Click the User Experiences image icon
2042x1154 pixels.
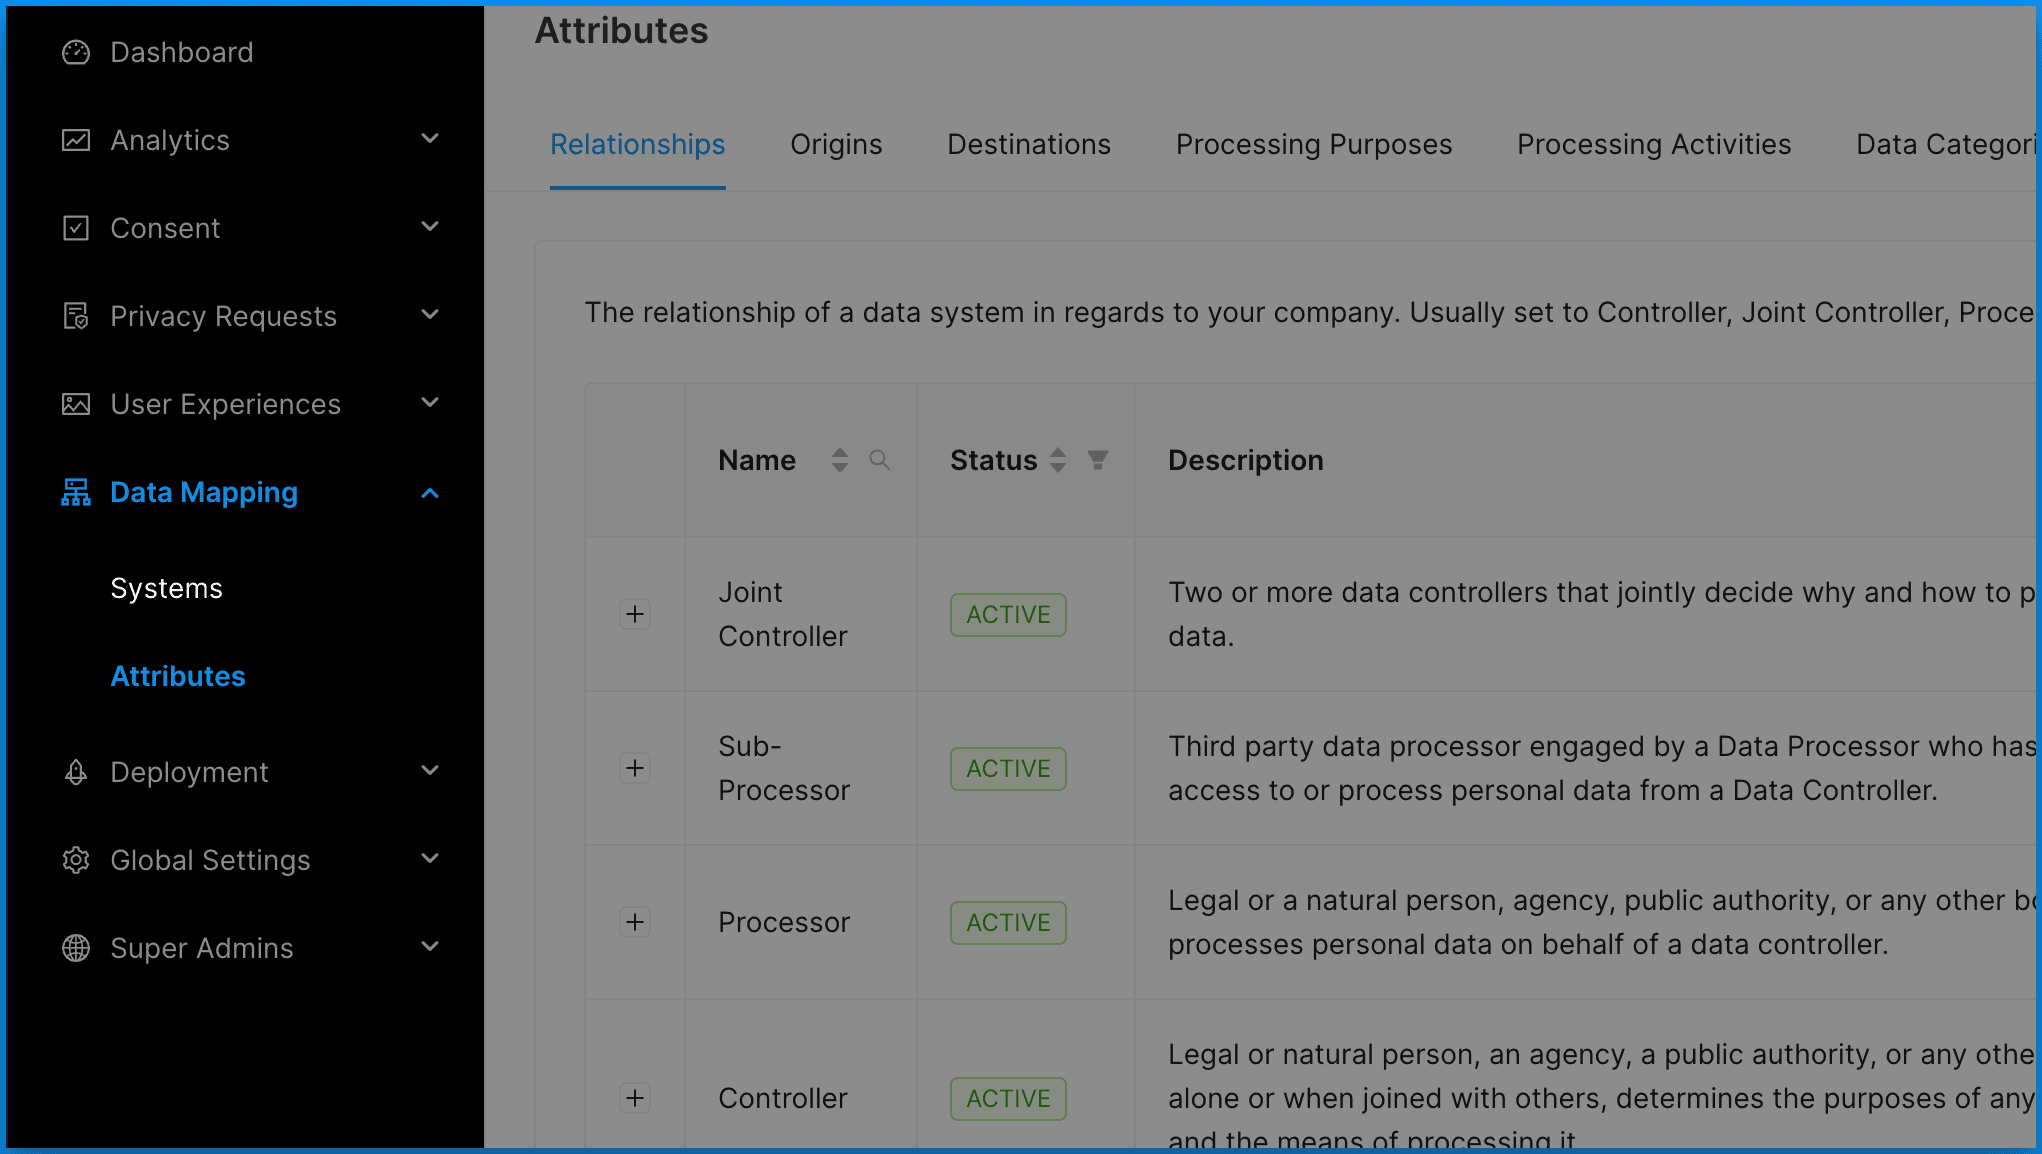(76, 404)
